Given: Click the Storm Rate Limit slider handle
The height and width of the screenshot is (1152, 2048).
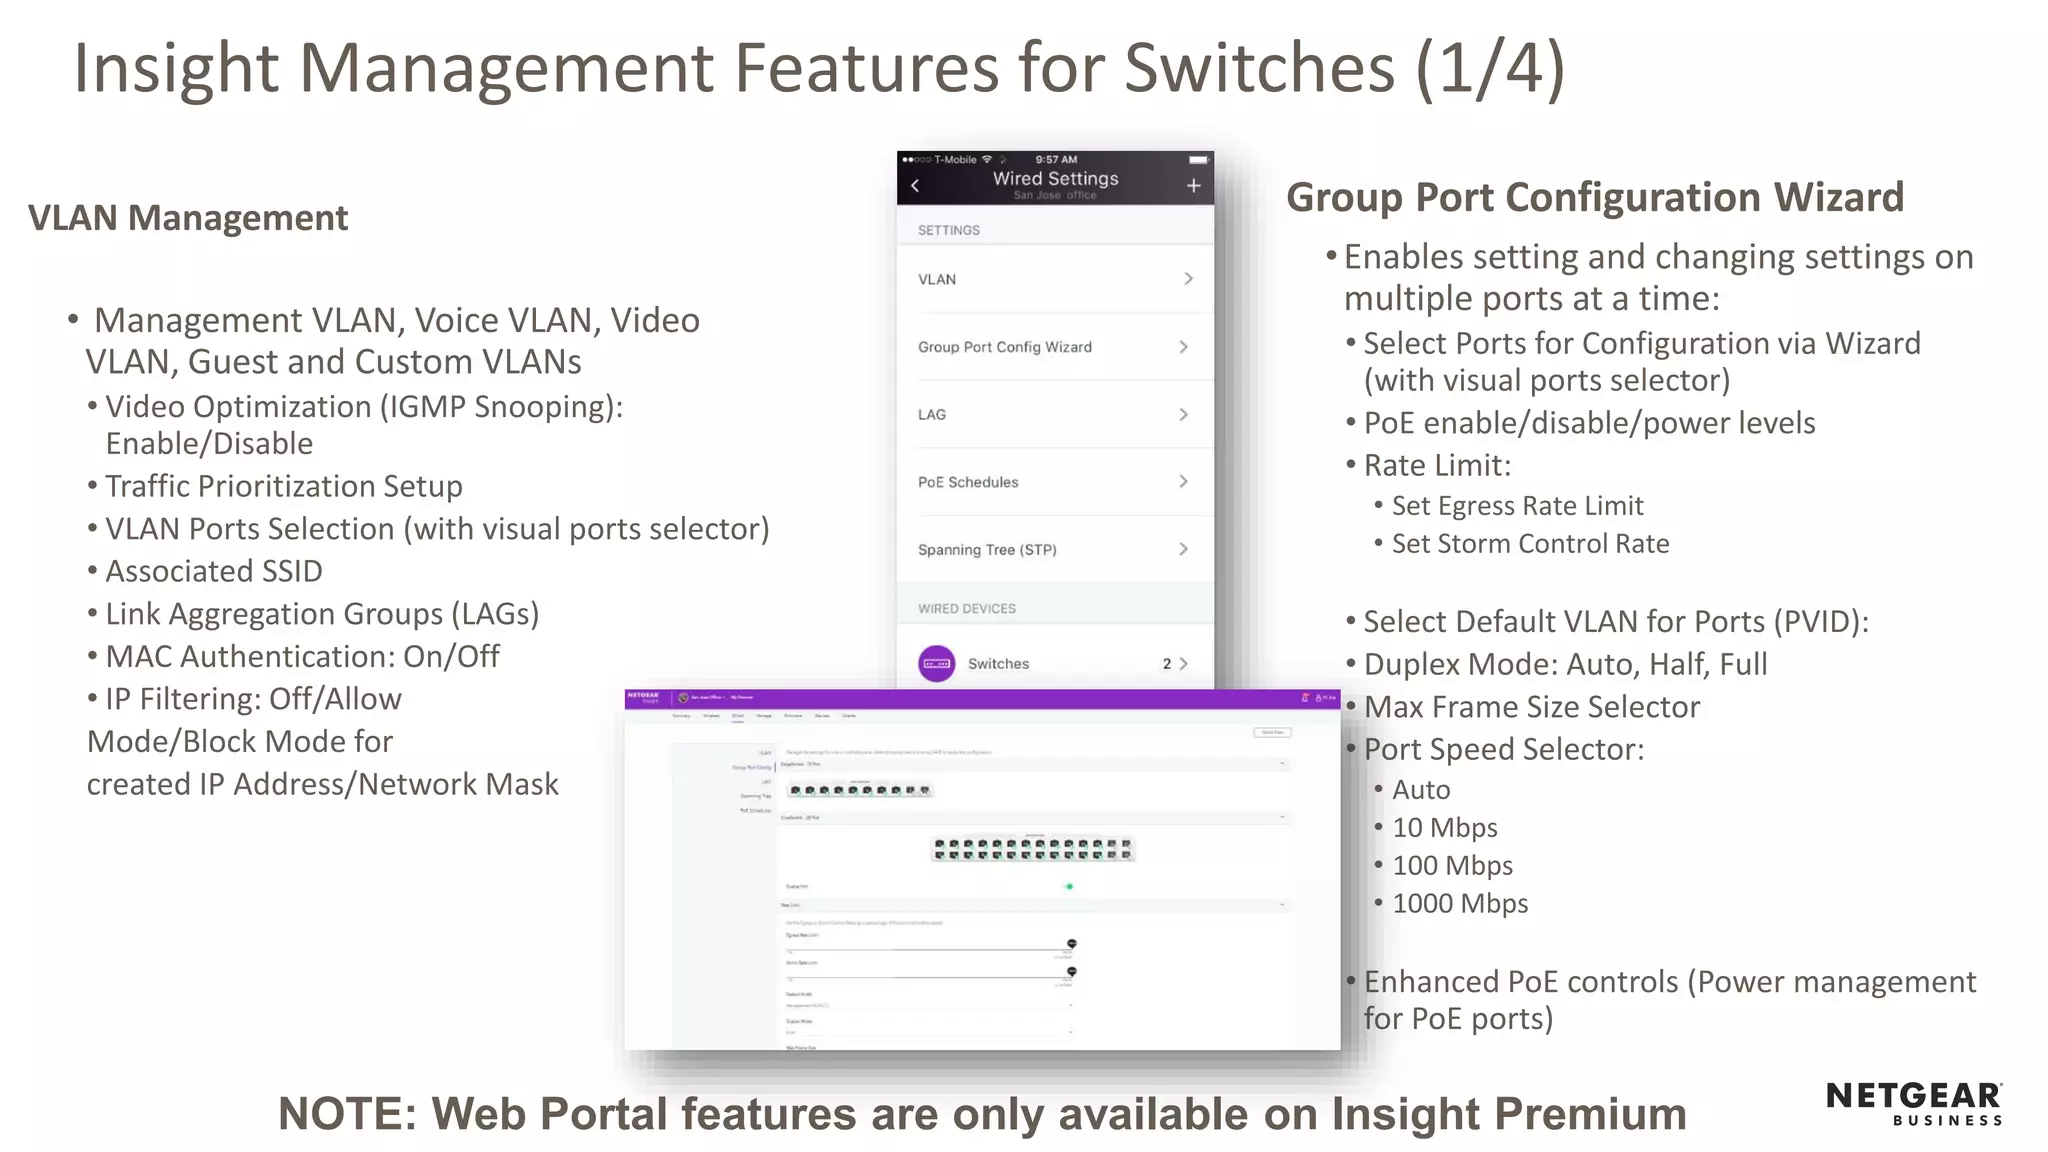Looking at the screenshot, I should (x=1072, y=971).
